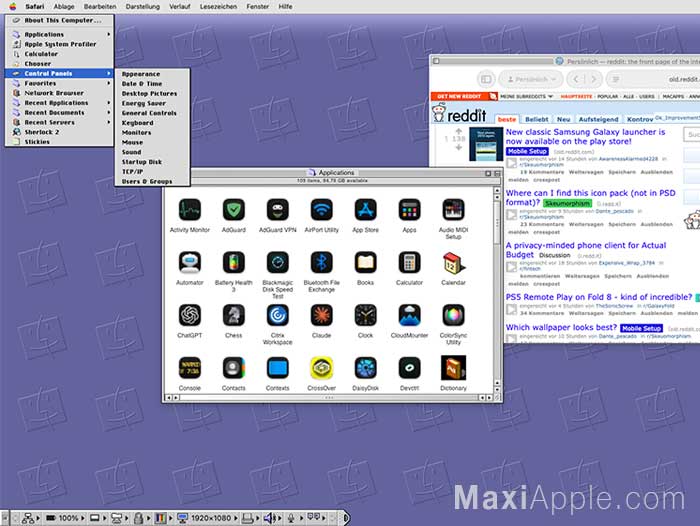Open Blackmagic Disk Speed Test icon
The height and width of the screenshot is (526, 700).
[x=277, y=263]
